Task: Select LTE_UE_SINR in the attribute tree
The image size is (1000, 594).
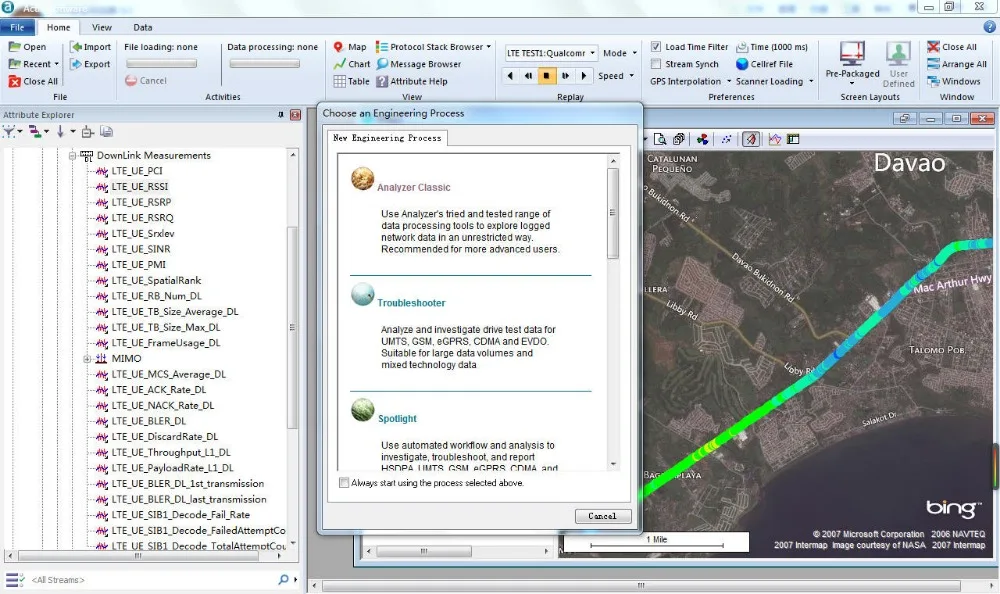Action: [141, 249]
